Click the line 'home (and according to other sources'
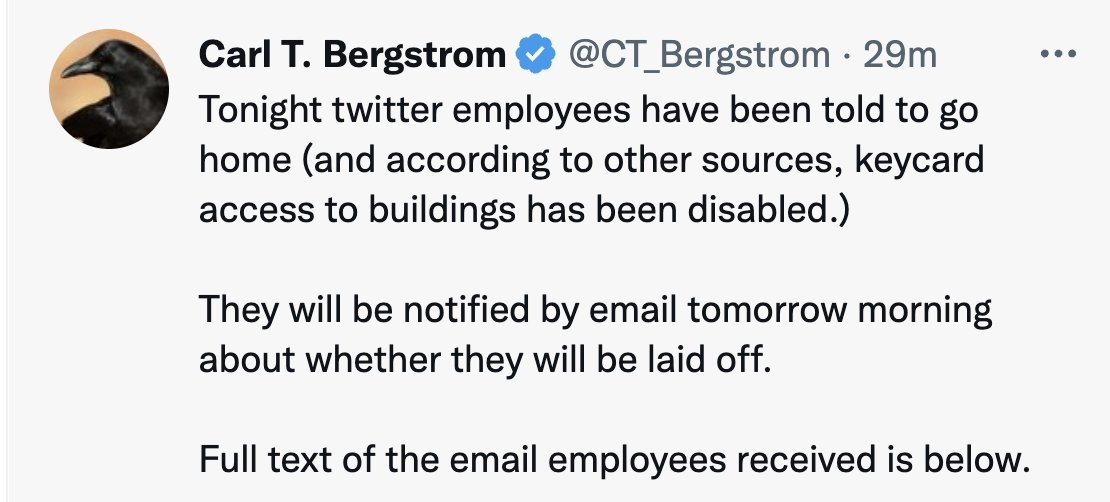Image resolution: width=1110 pixels, height=502 pixels. 591,160
